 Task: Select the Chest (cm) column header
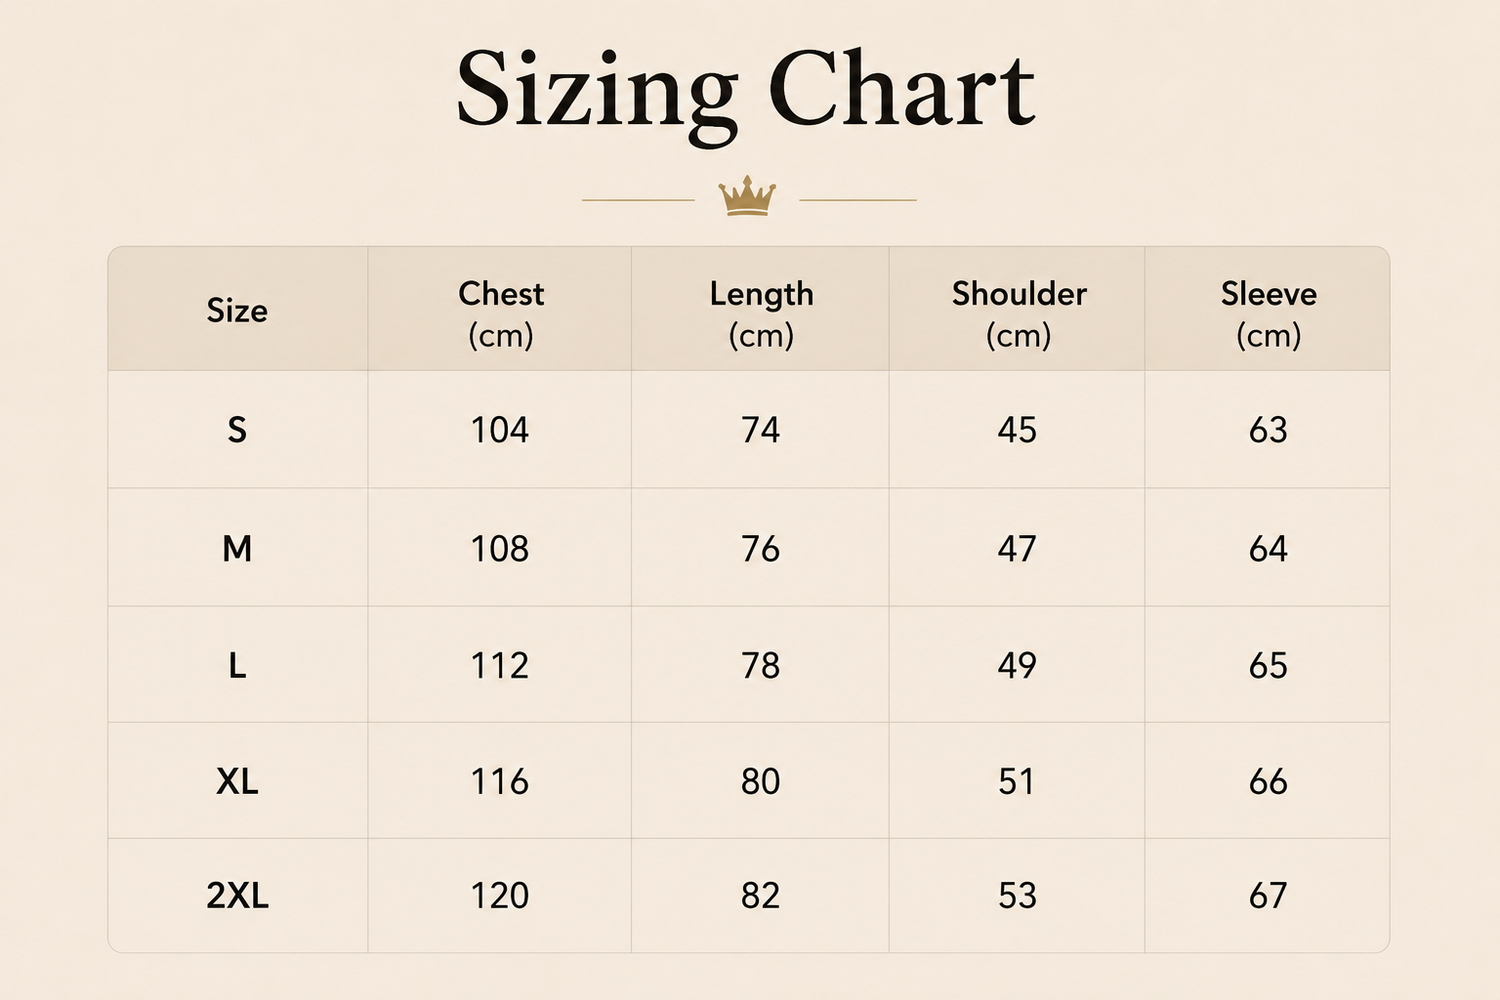point(501,314)
